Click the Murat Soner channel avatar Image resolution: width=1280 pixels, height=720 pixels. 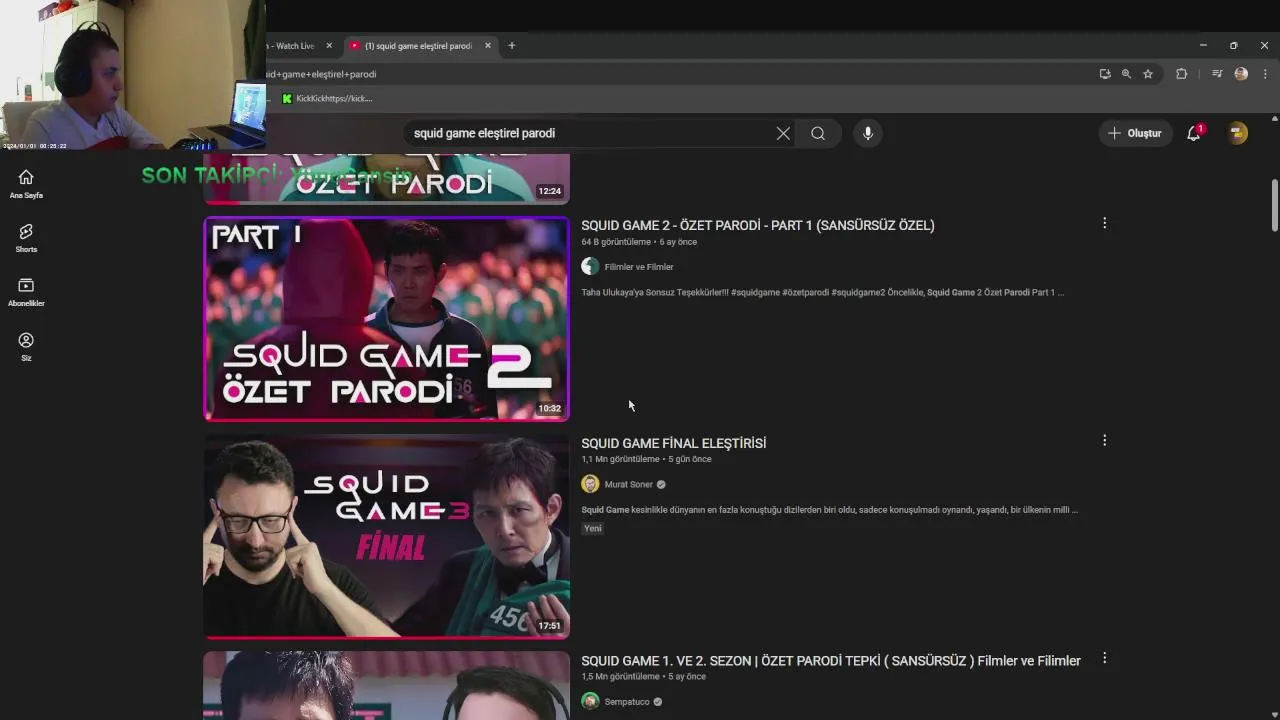[x=590, y=484]
